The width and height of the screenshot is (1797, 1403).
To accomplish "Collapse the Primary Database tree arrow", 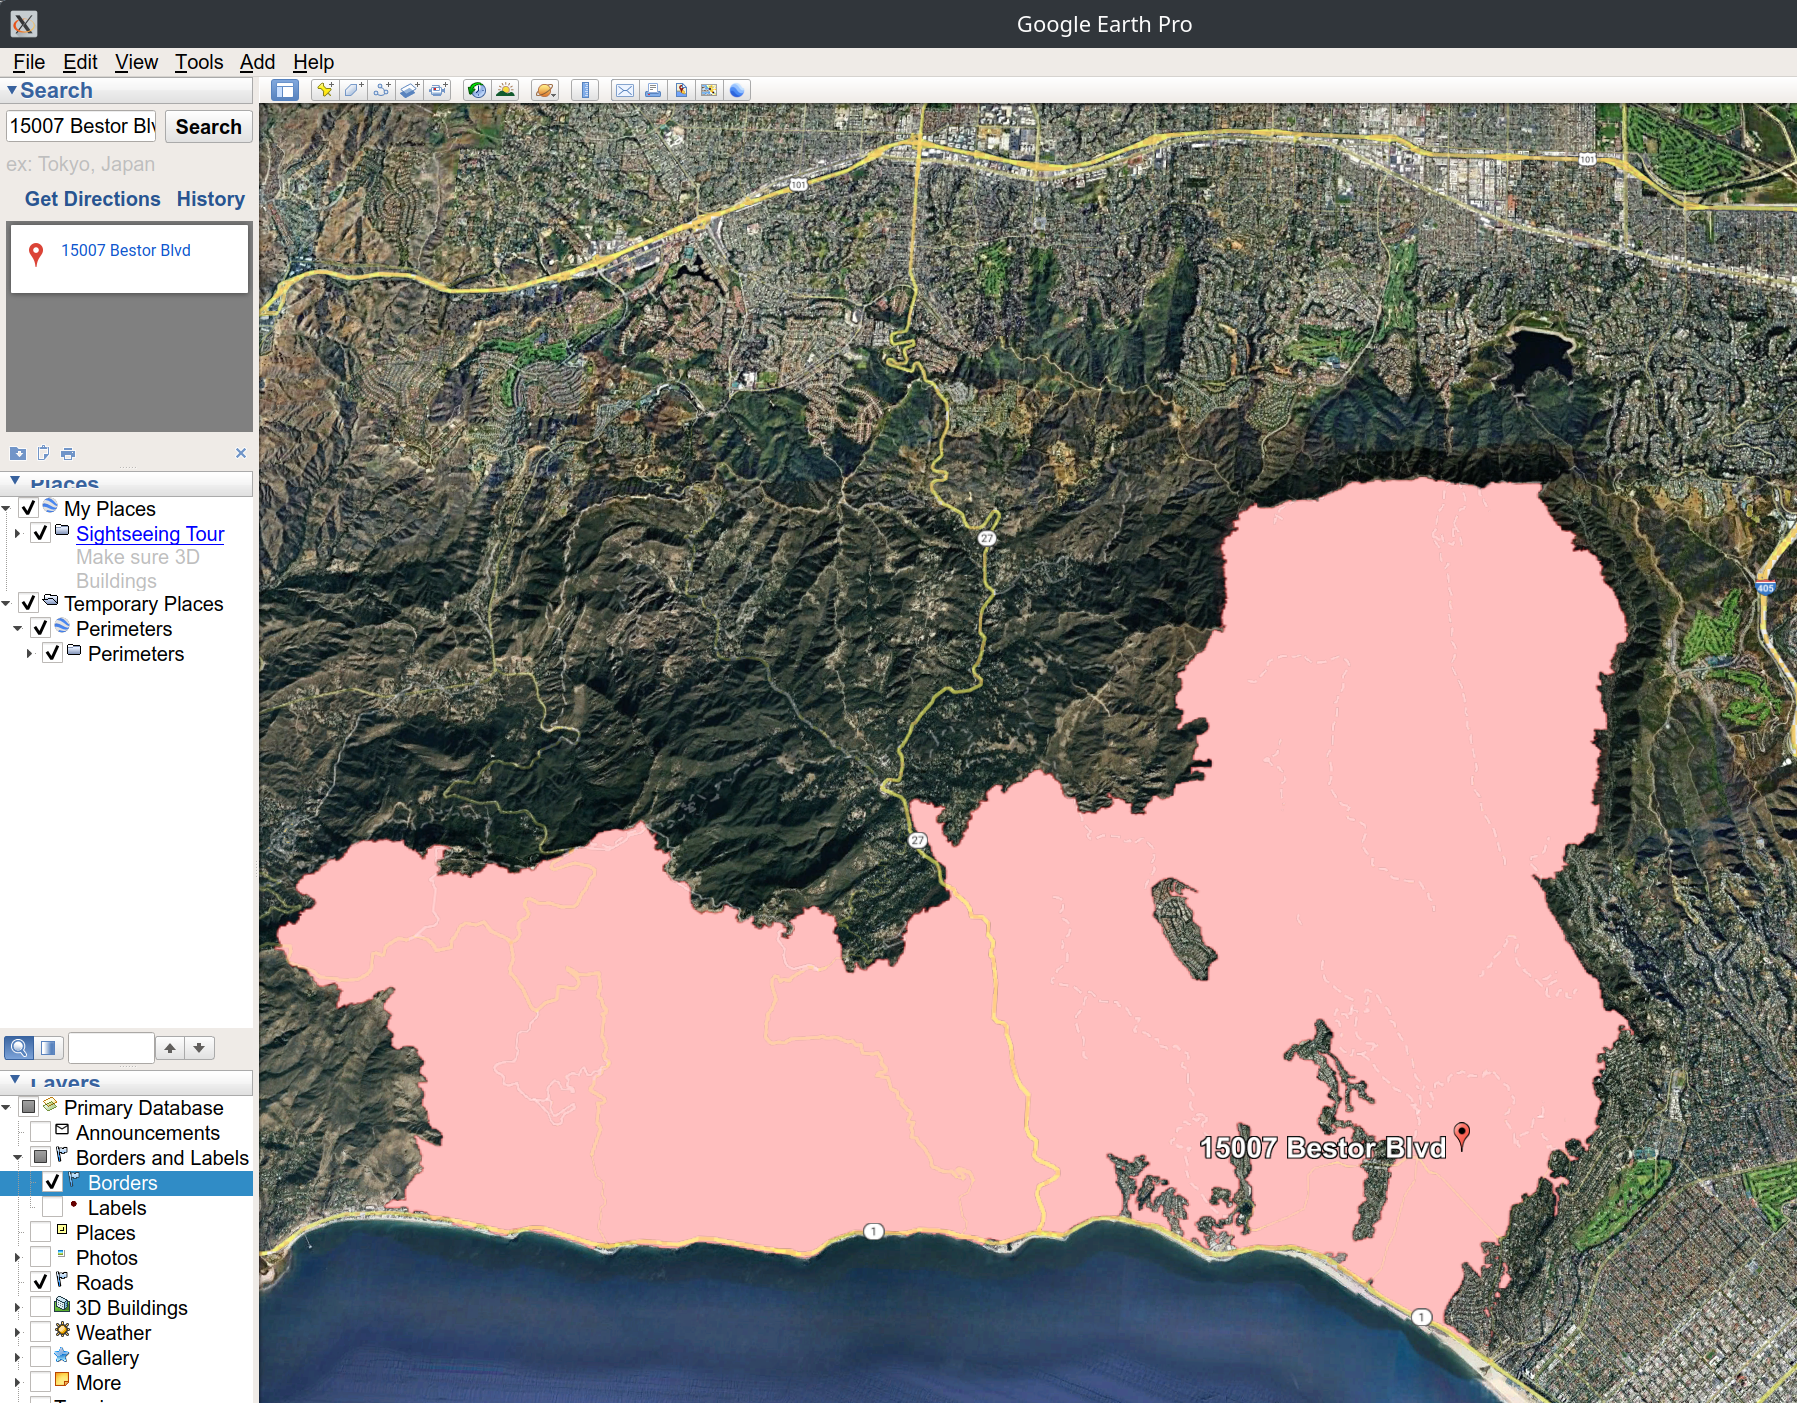I will click(x=6, y=1108).
